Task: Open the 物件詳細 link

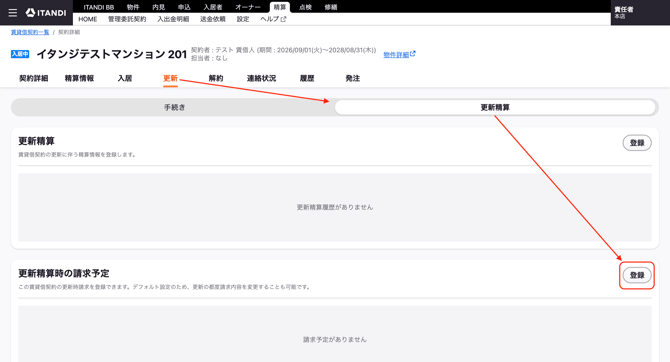Action: pos(399,54)
